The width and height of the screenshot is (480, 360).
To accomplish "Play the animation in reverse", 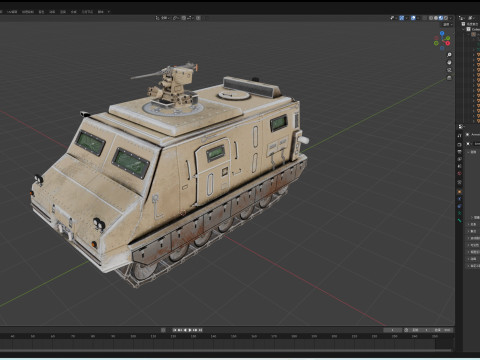I will [185, 330].
